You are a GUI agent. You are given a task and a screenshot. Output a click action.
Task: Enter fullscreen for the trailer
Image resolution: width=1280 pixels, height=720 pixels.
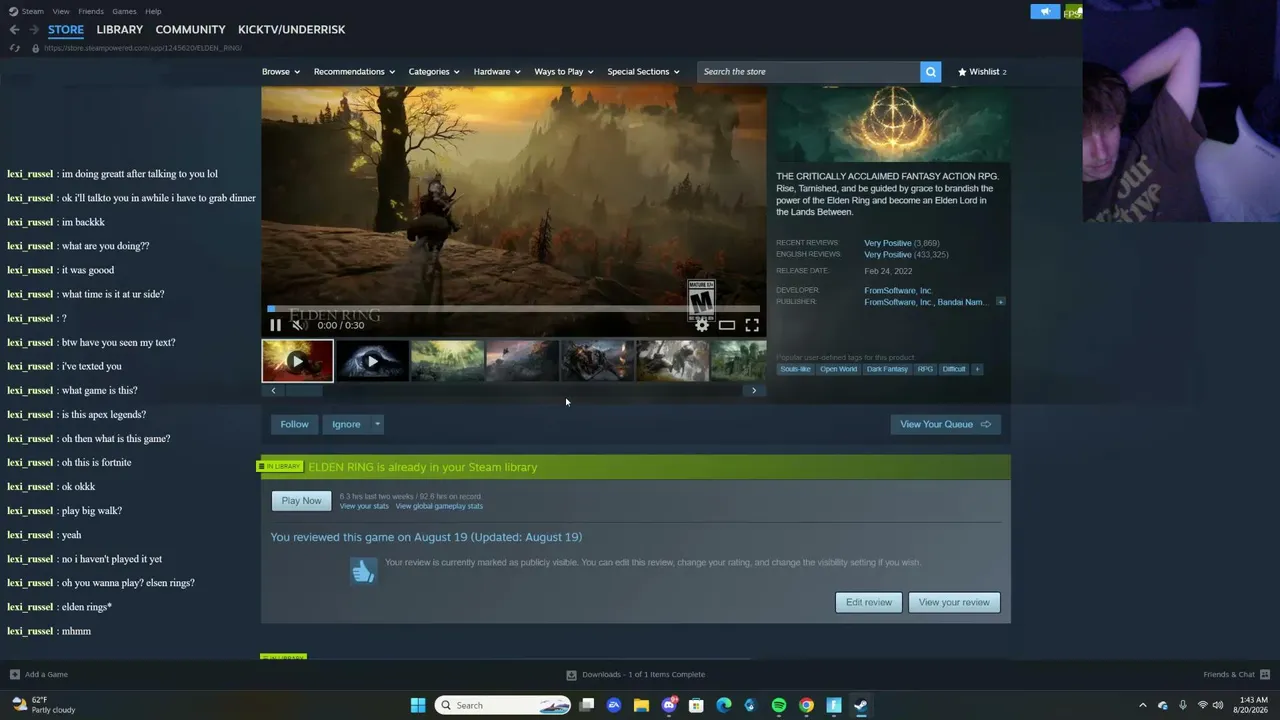coord(752,325)
